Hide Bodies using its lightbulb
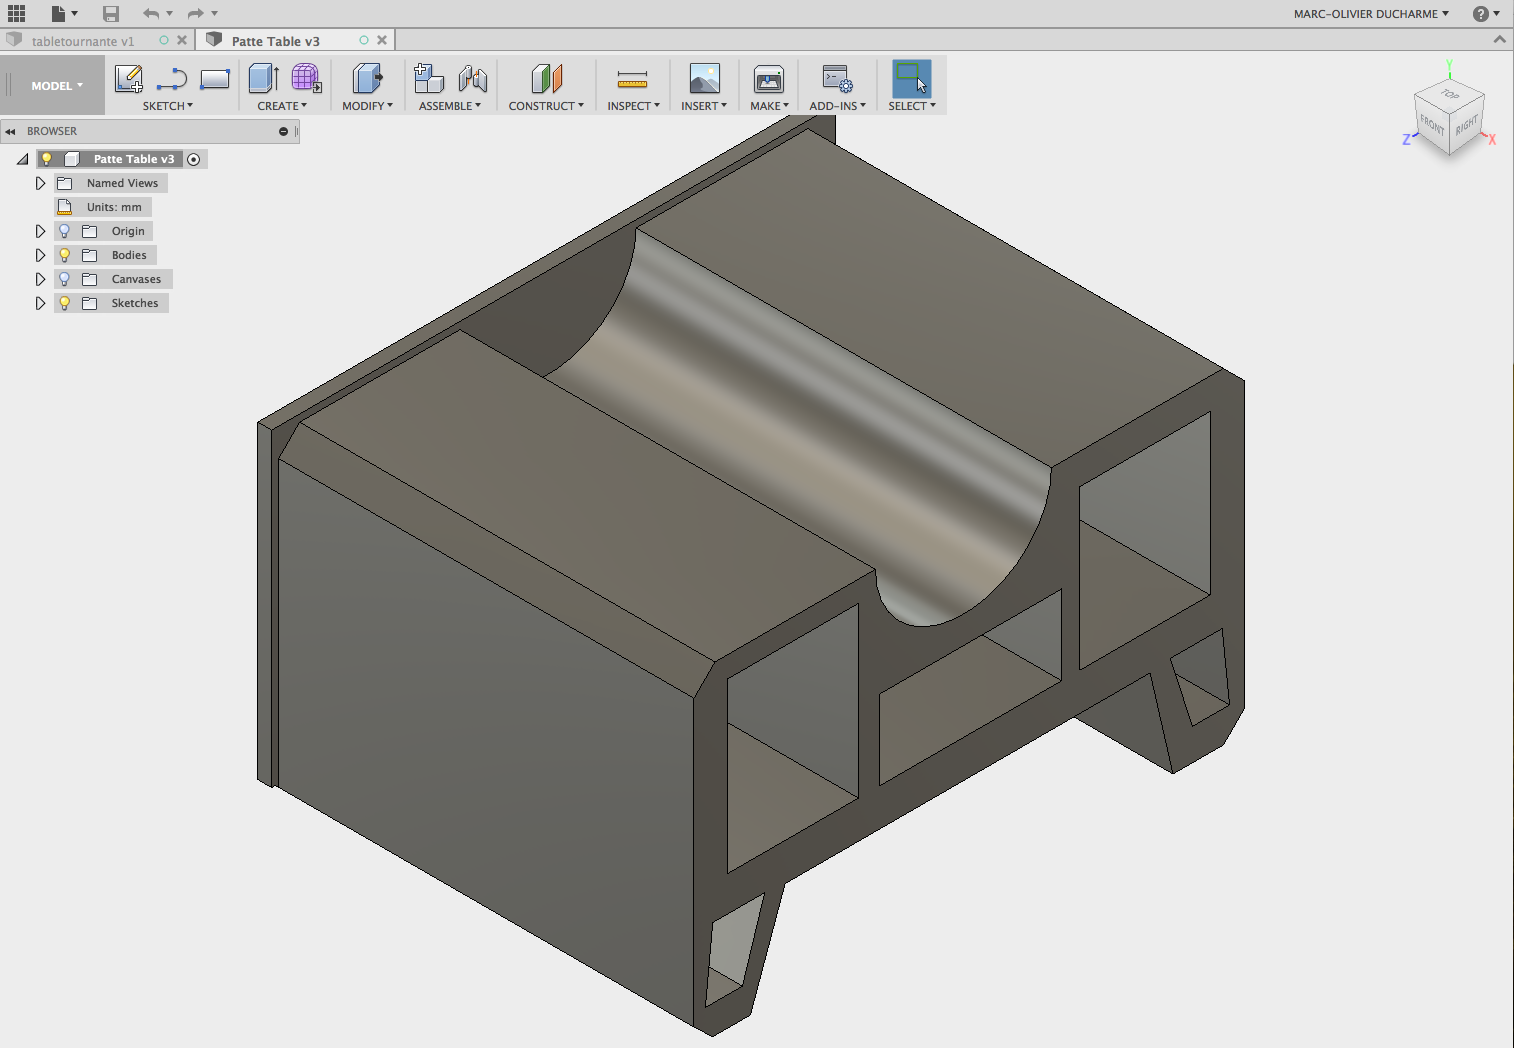This screenshot has width=1514, height=1048. [65, 255]
